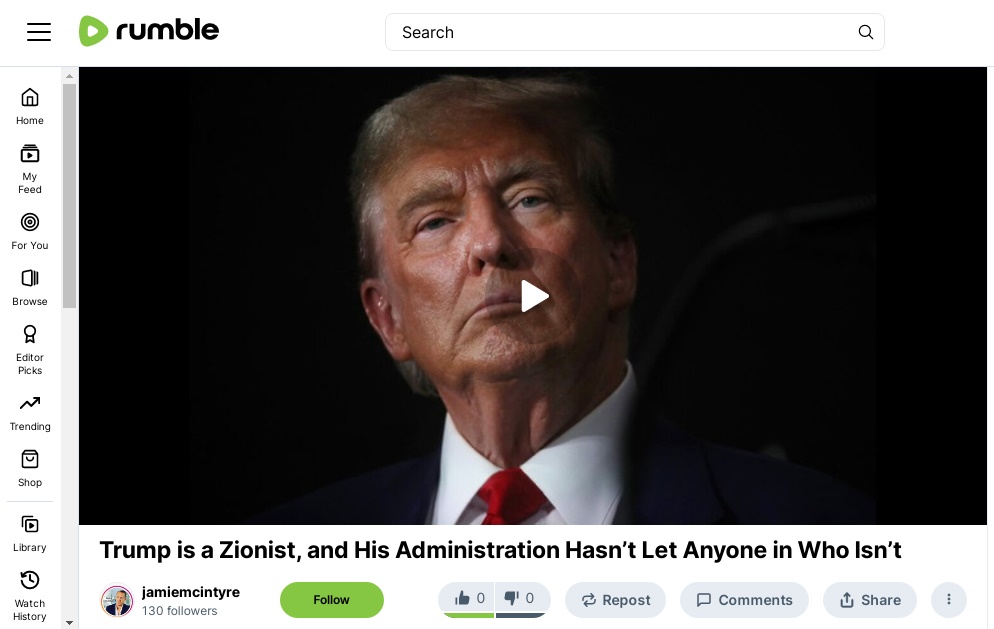994x629 pixels.
Task: Play the video
Action: tap(534, 296)
